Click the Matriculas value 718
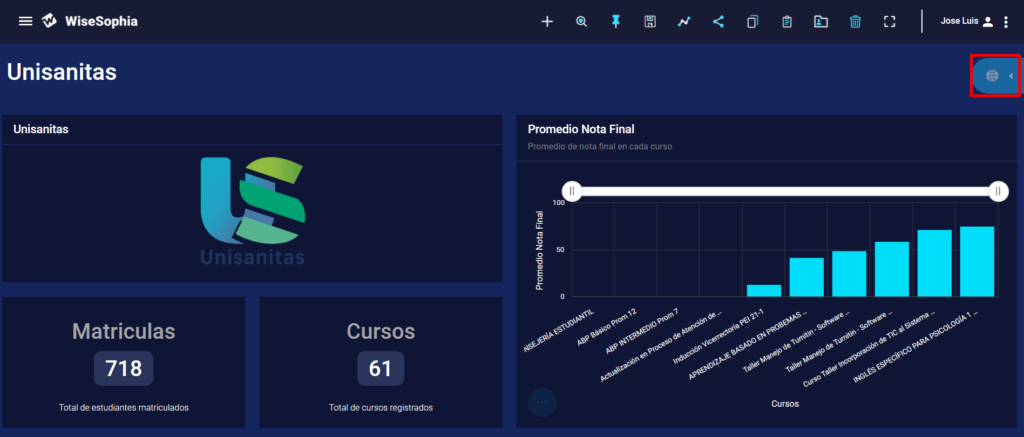The height and width of the screenshot is (437, 1024). click(123, 369)
